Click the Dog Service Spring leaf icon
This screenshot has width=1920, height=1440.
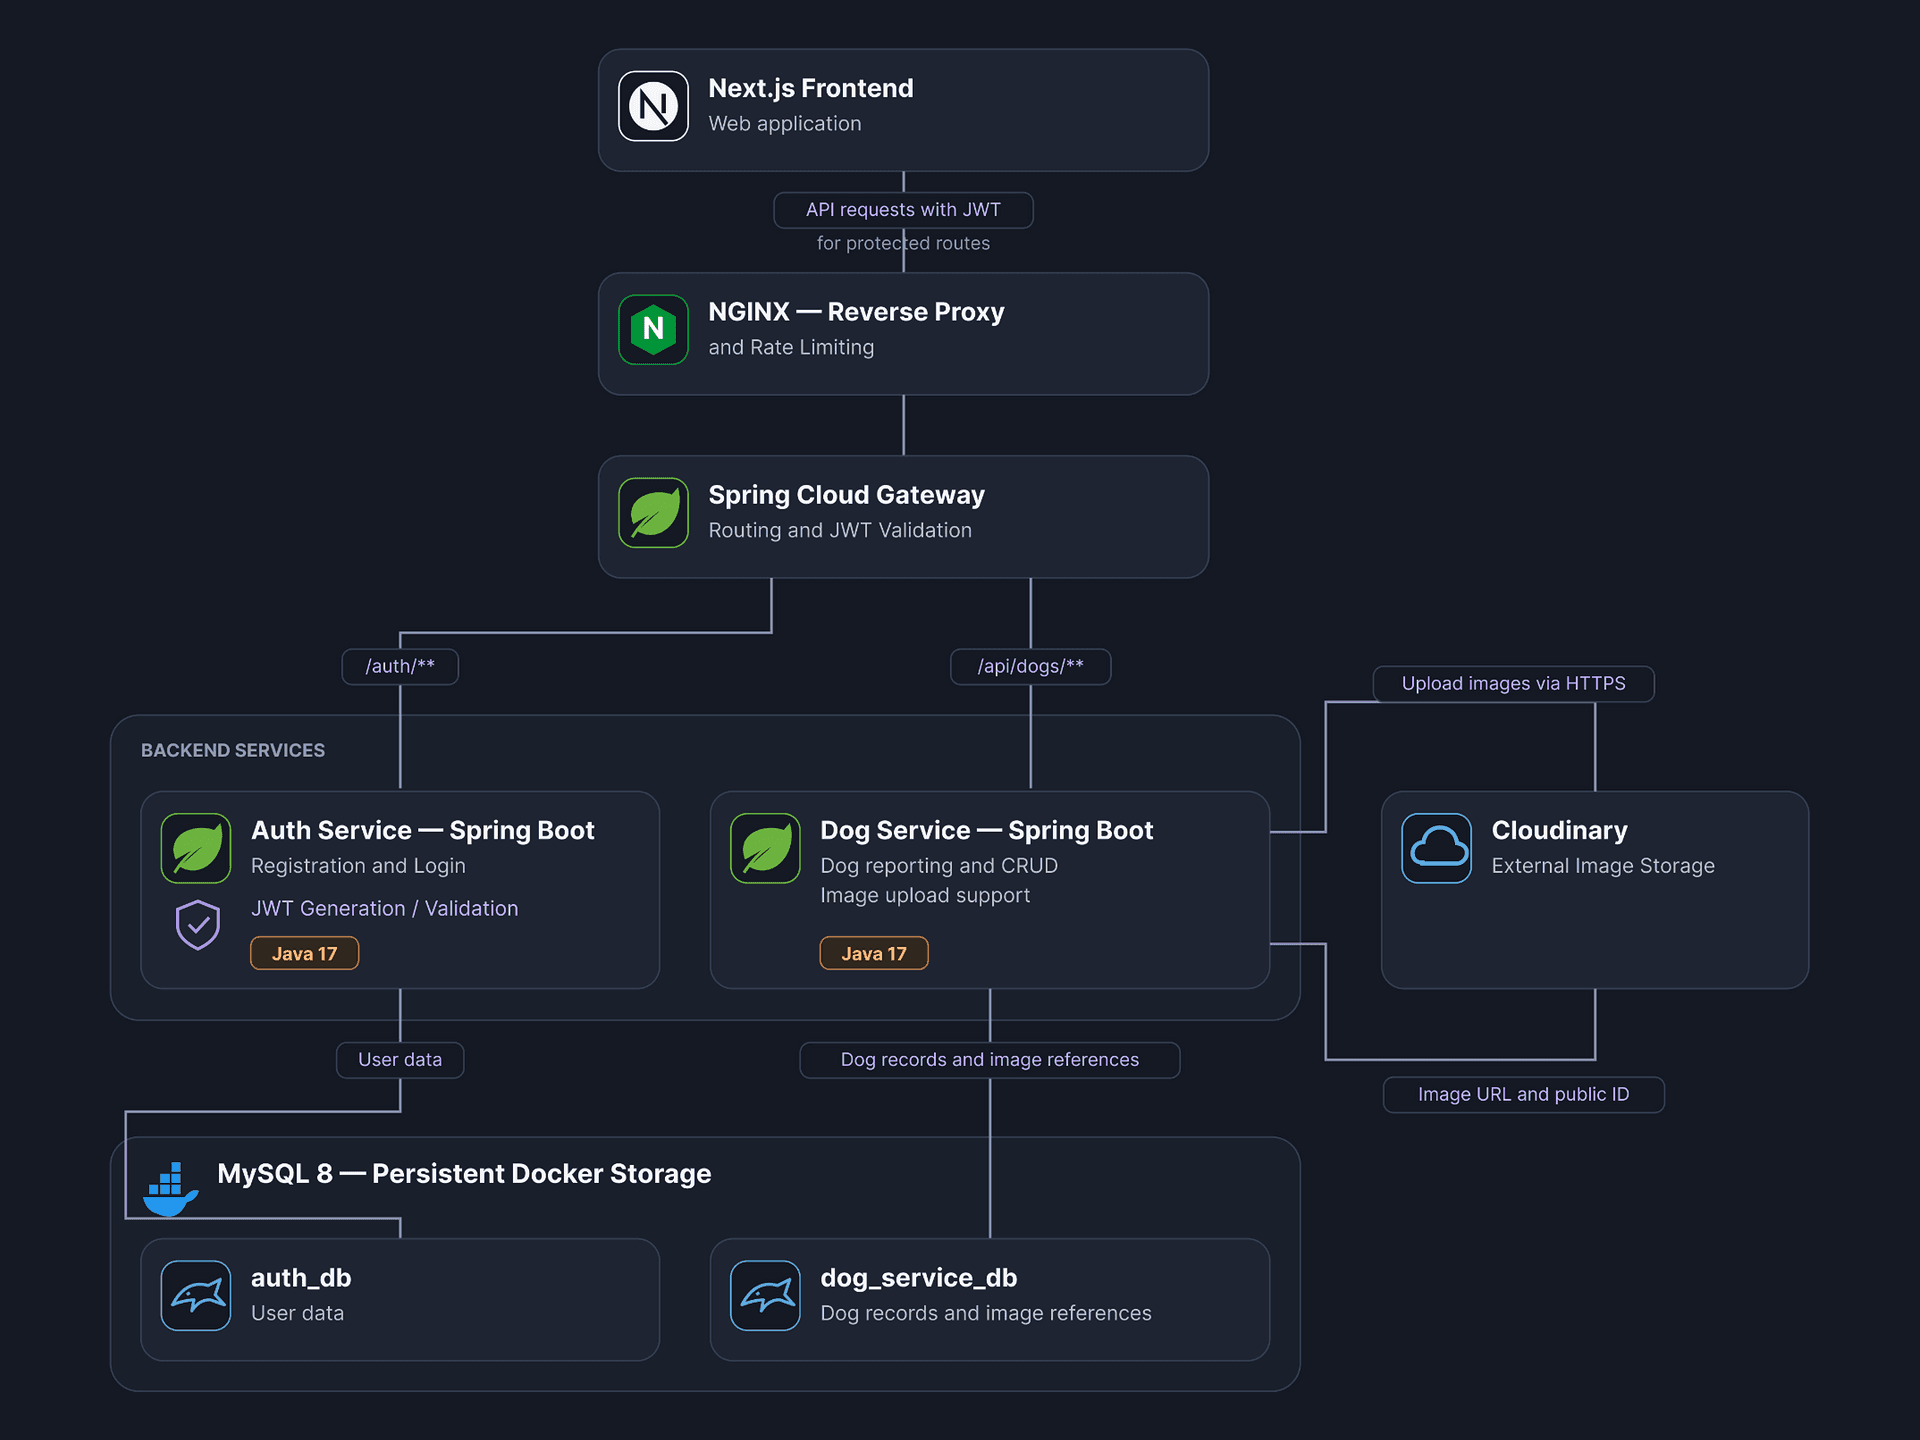tap(765, 848)
